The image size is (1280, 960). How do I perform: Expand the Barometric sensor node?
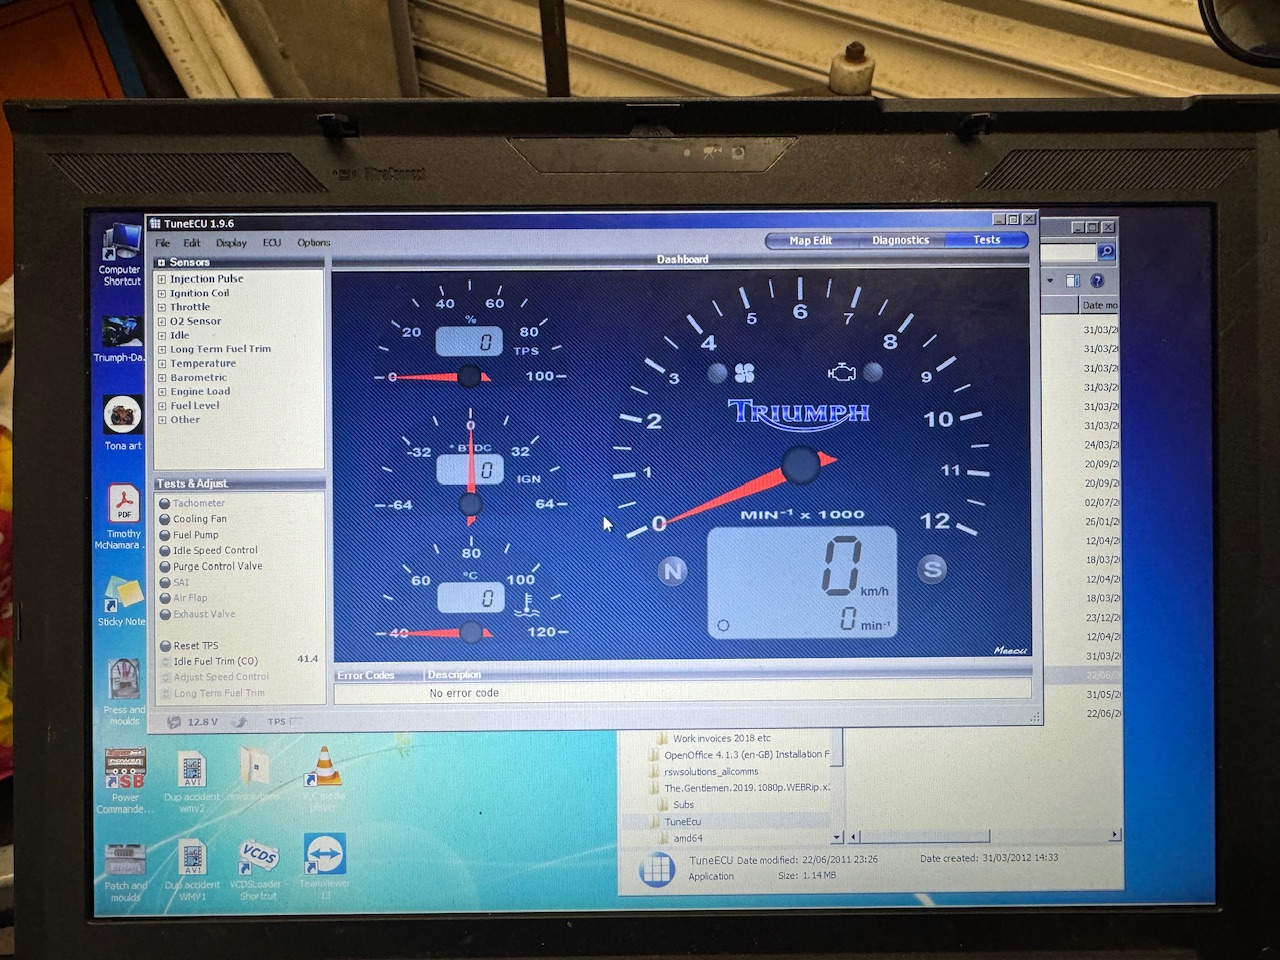162,378
